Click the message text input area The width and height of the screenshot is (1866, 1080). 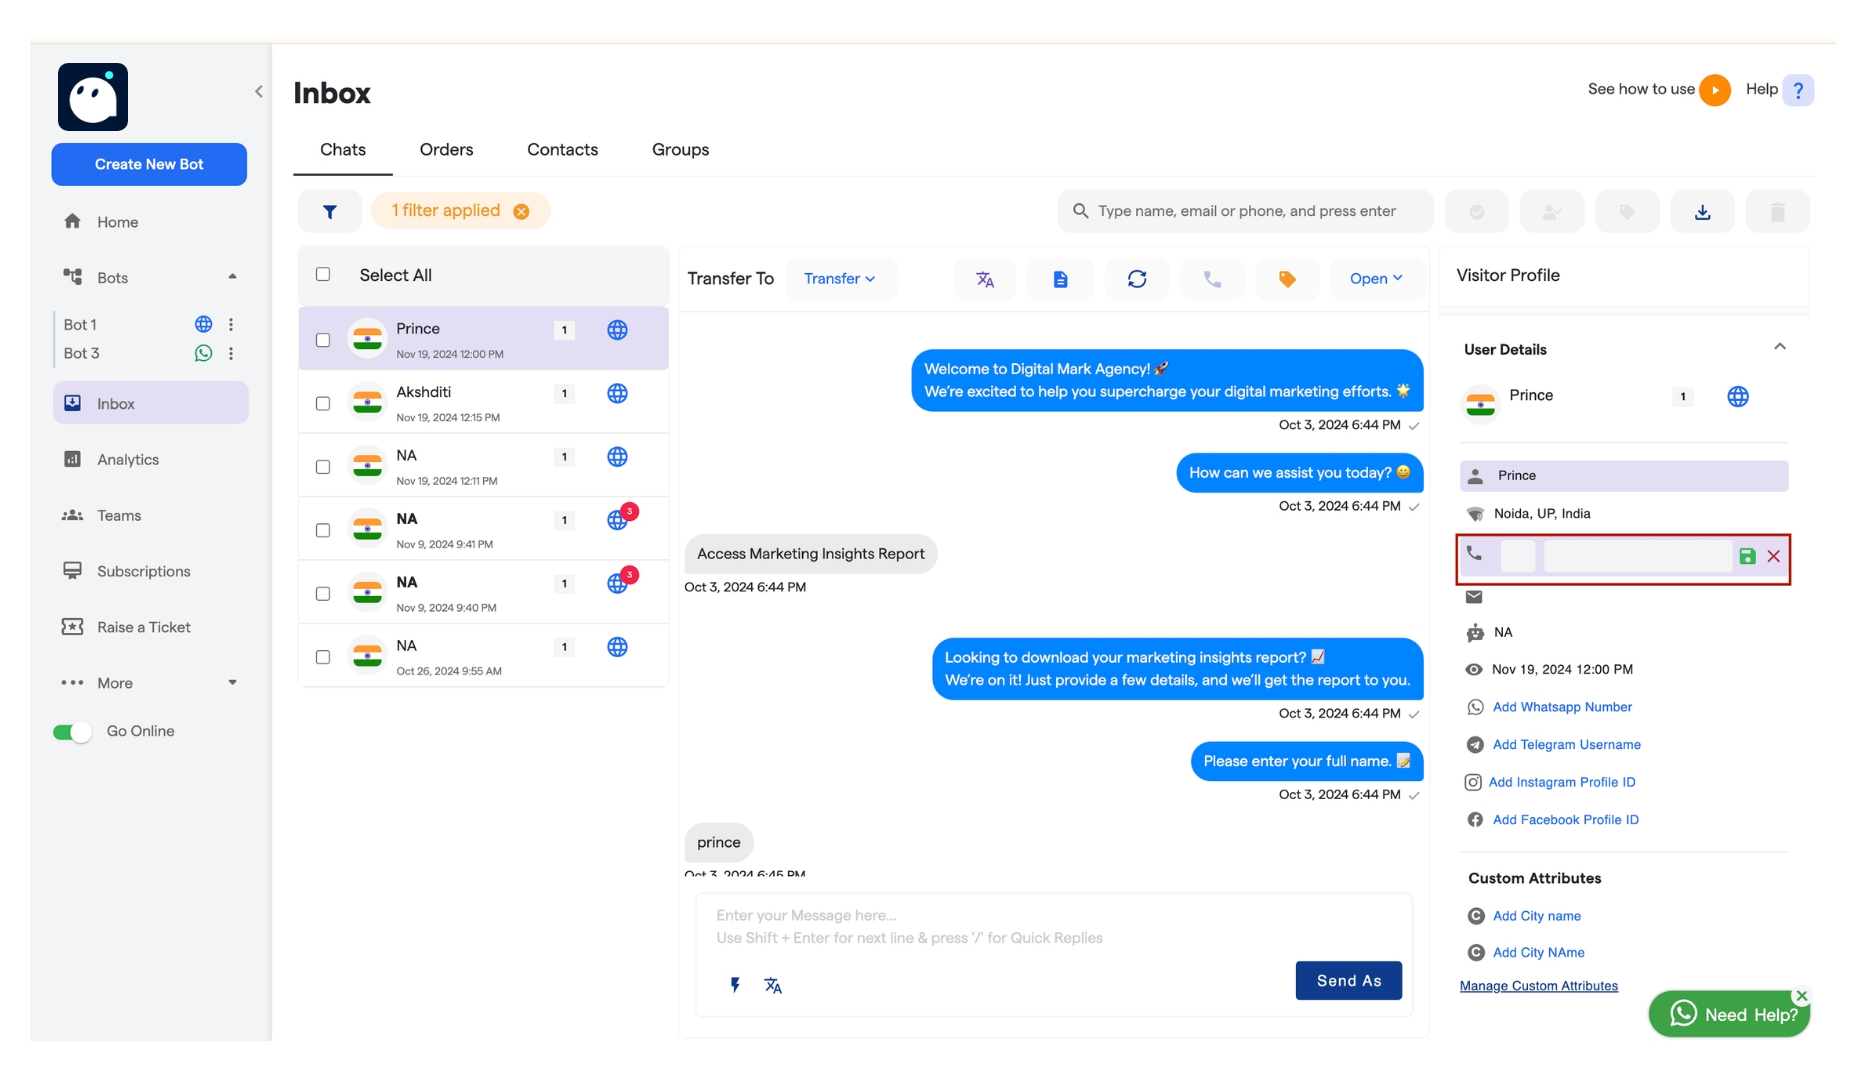tap(1054, 927)
